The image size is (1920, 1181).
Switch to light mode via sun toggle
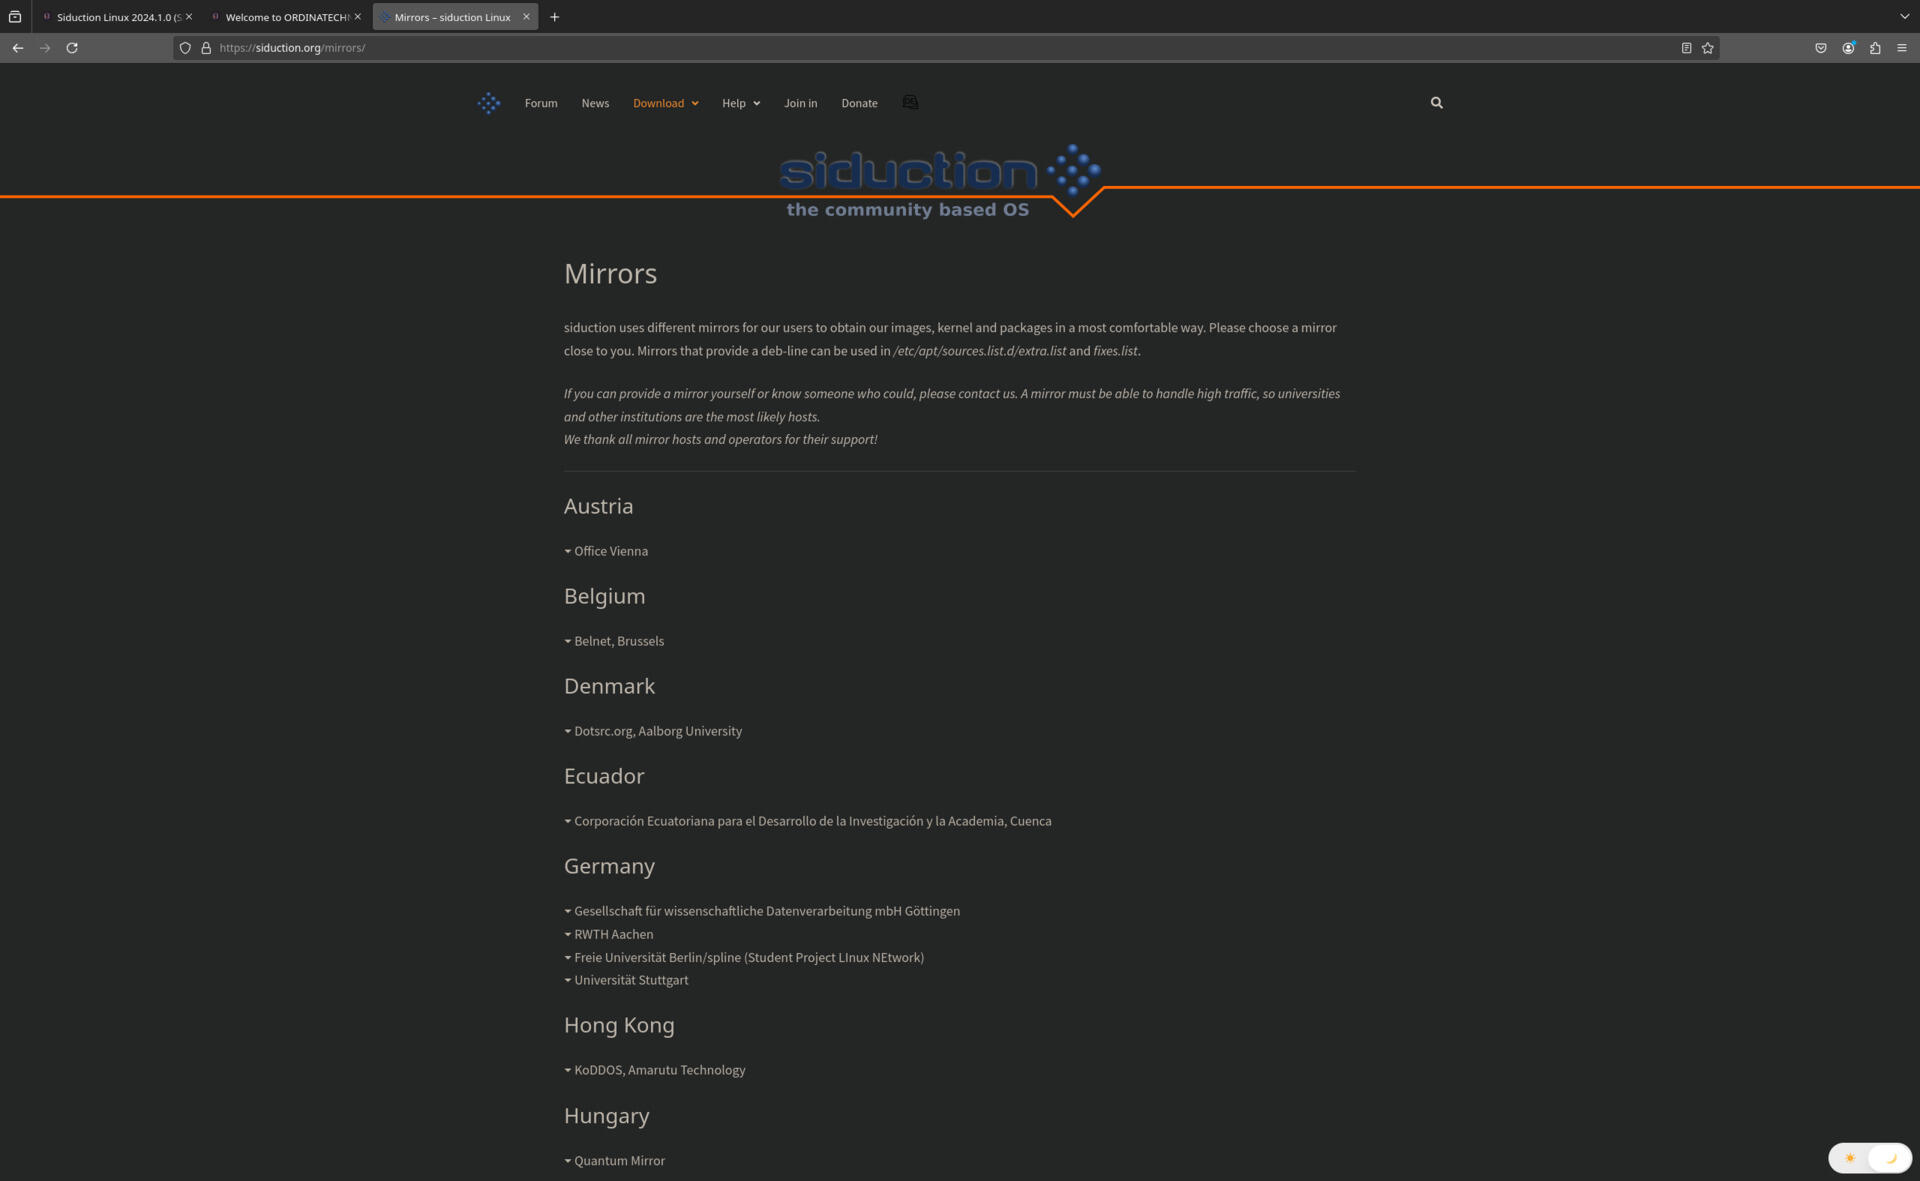click(1850, 1158)
